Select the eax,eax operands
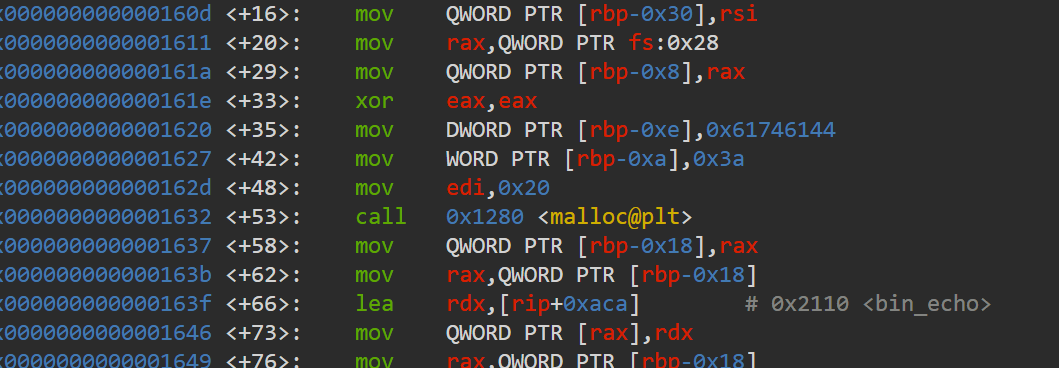The image size is (1059, 368). pyautogui.click(x=491, y=101)
